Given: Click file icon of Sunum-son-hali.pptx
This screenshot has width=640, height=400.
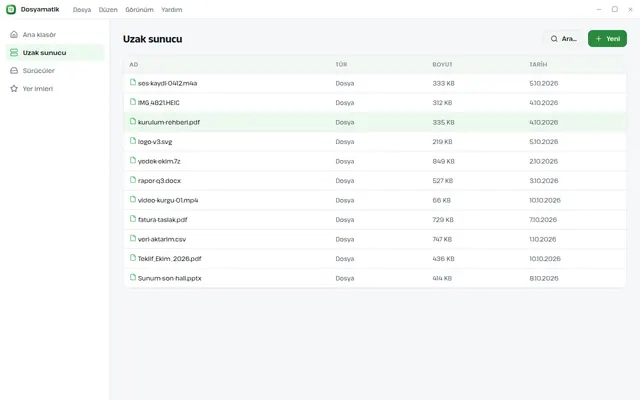Looking at the screenshot, I should (x=133, y=277).
